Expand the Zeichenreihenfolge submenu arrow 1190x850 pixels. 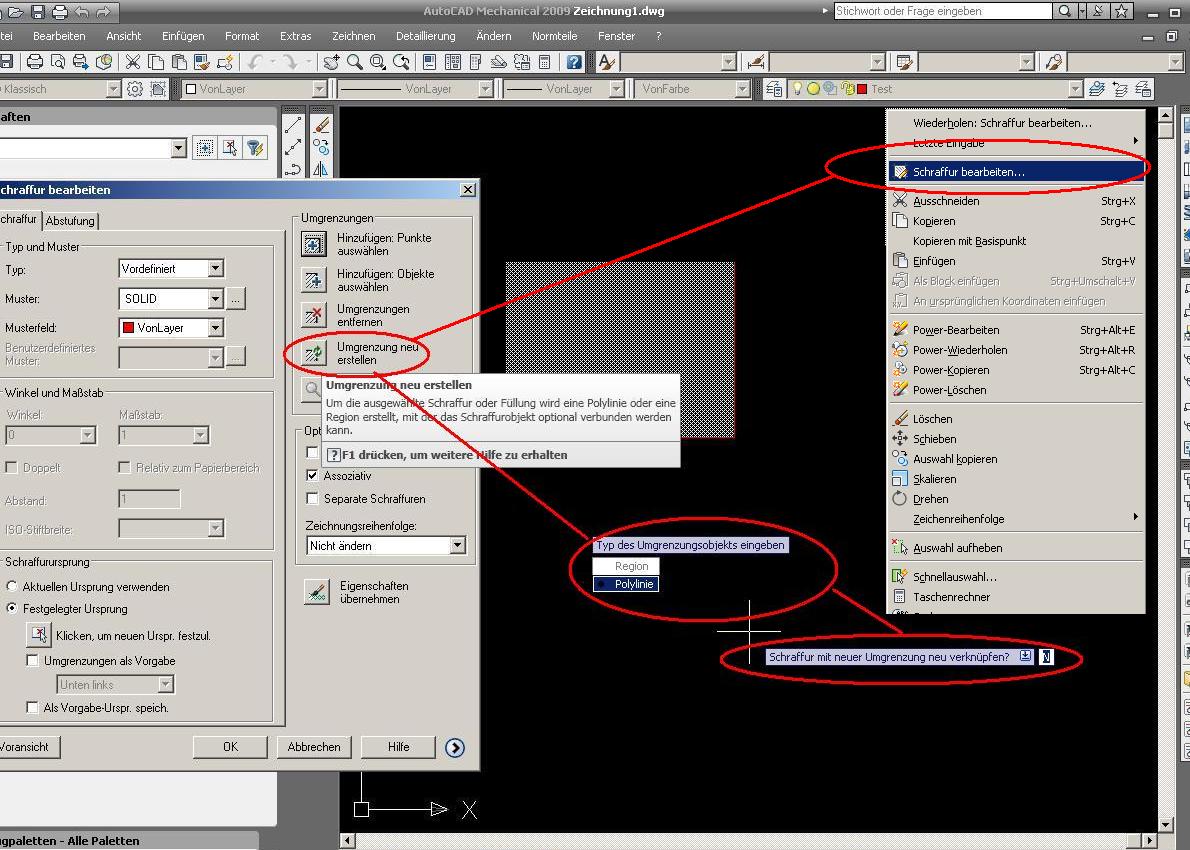pyautogui.click(x=1135, y=517)
